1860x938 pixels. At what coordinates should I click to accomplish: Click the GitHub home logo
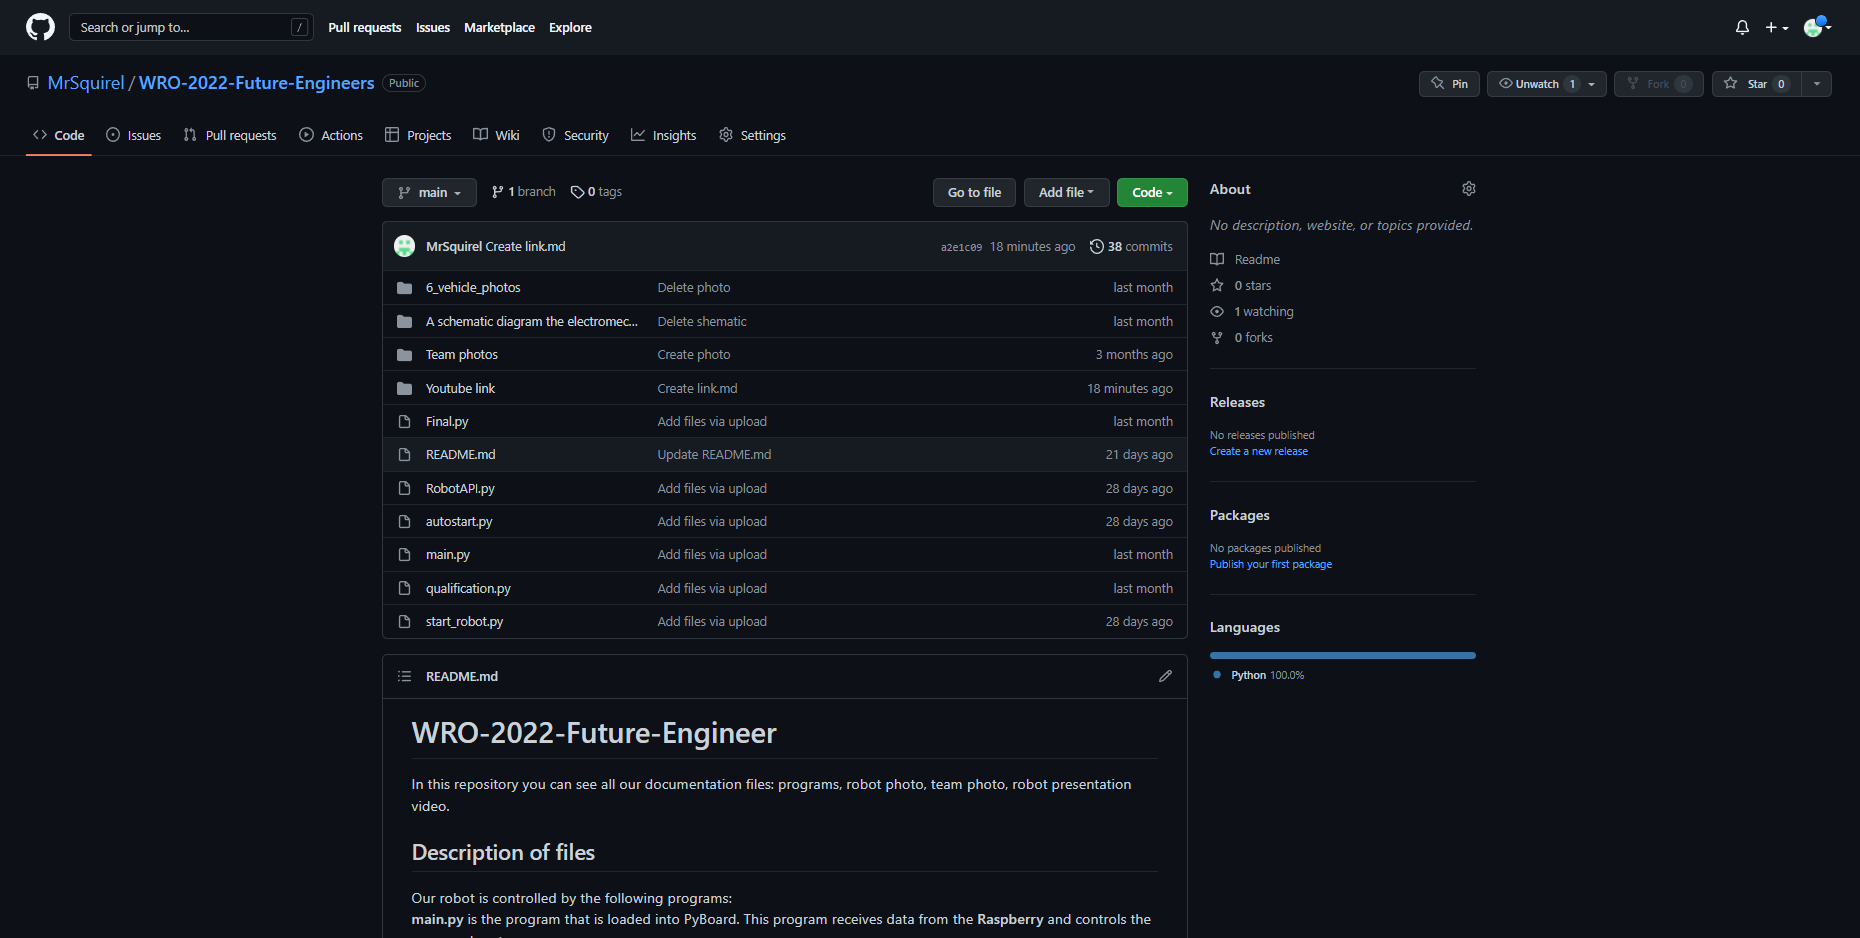(x=40, y=27)
